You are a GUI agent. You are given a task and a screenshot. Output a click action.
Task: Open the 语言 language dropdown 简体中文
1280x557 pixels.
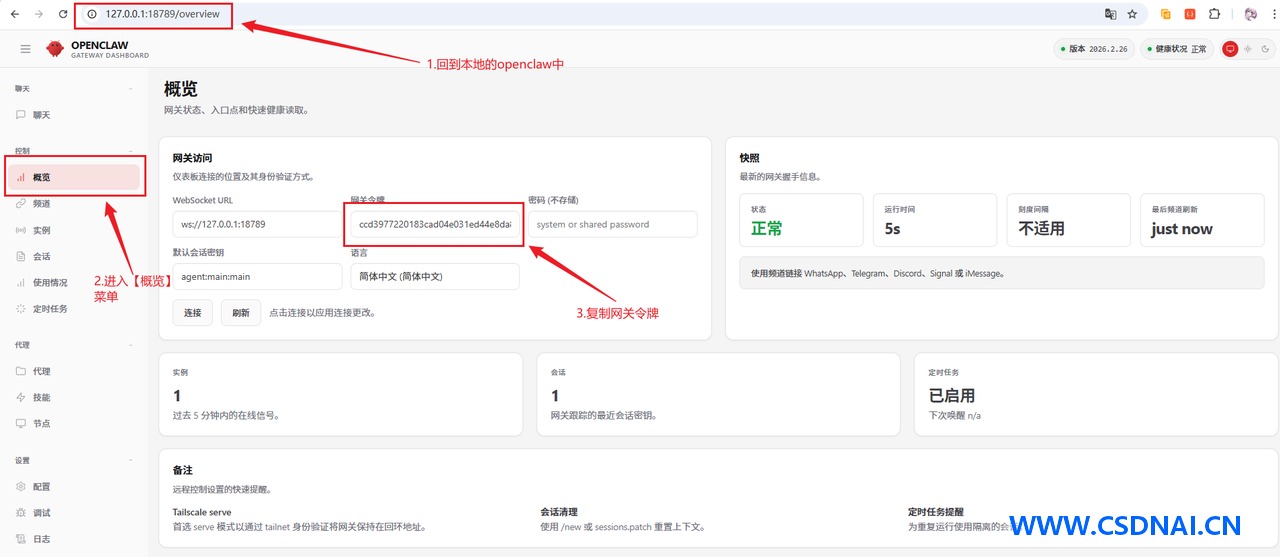coord(435,276)
